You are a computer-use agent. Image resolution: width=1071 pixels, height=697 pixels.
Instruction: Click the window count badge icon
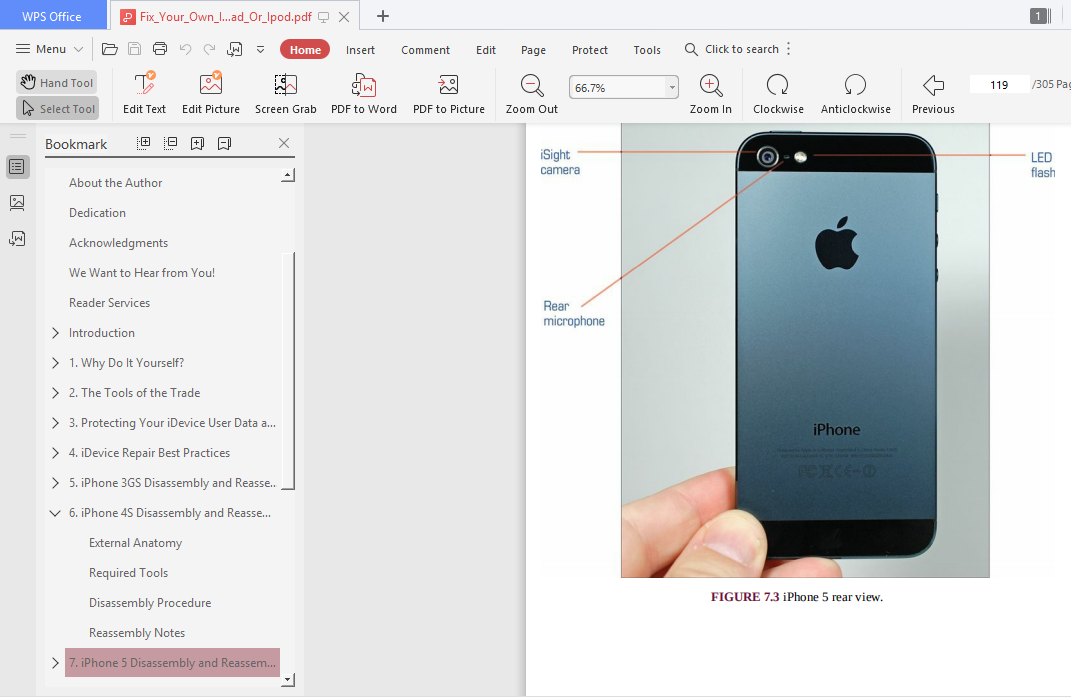1040,16
